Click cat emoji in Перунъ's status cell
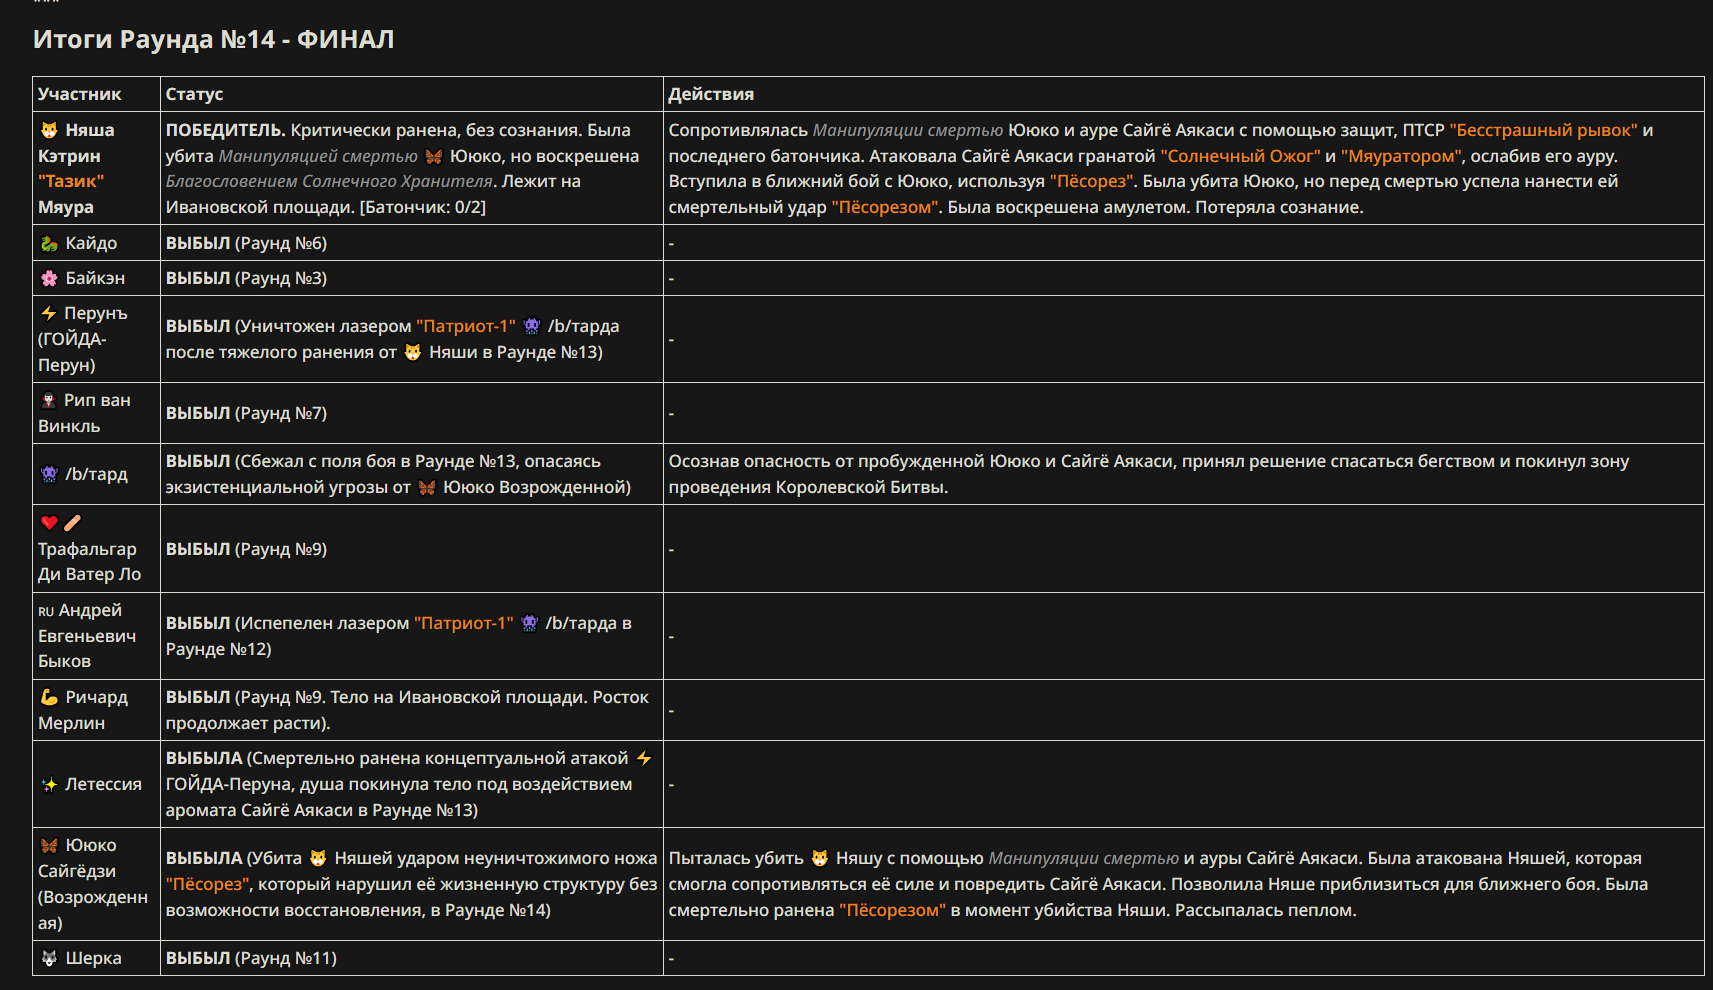This screenshot has height=990, width=1713. (x=413, y=352)
